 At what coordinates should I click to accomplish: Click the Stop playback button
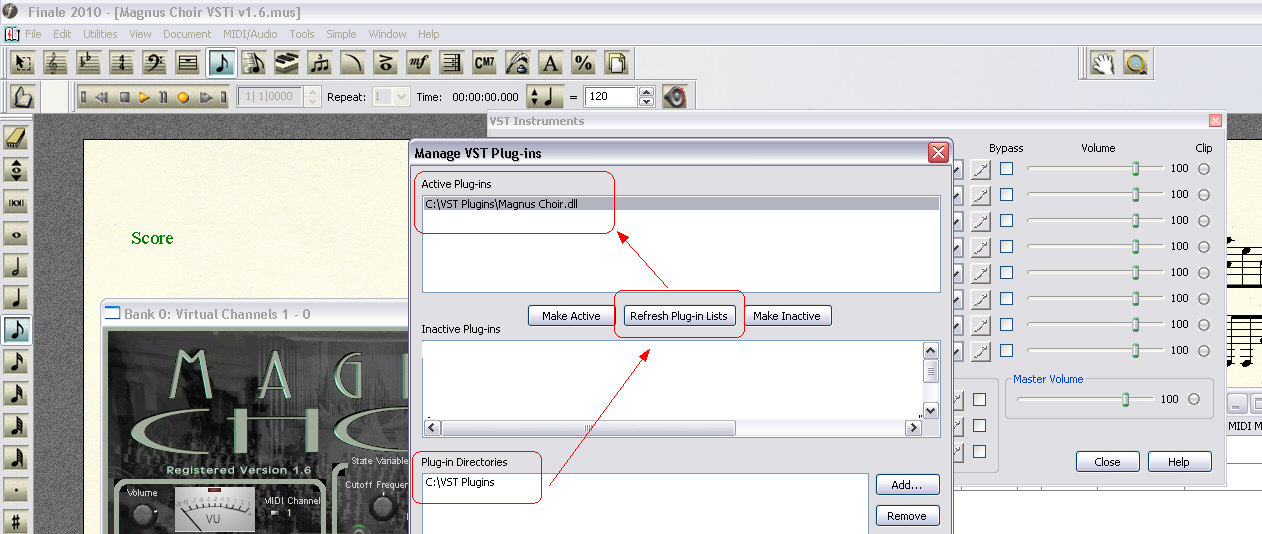click(x=125, y=97)
